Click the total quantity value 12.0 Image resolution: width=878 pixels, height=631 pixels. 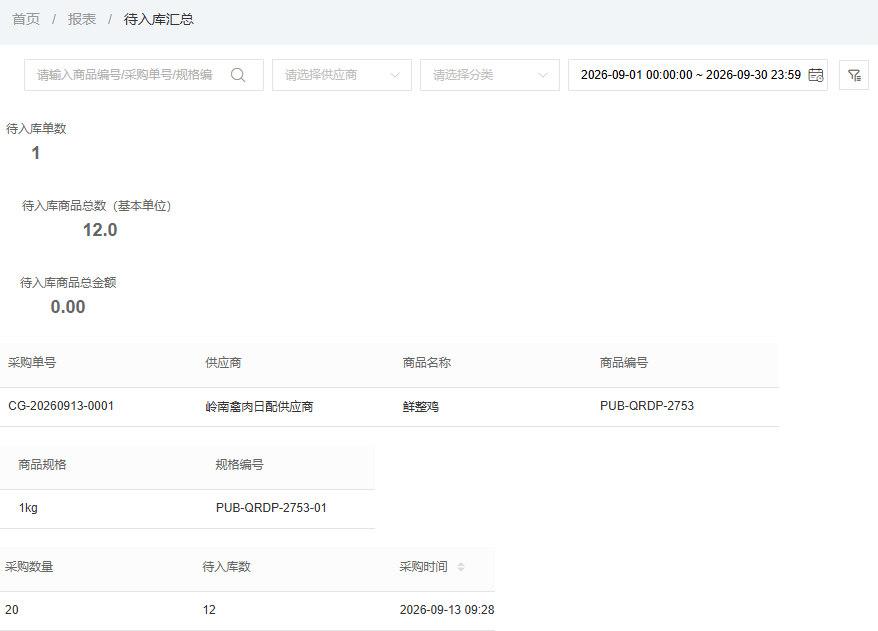pyautogui.click(x=100, y=230)
